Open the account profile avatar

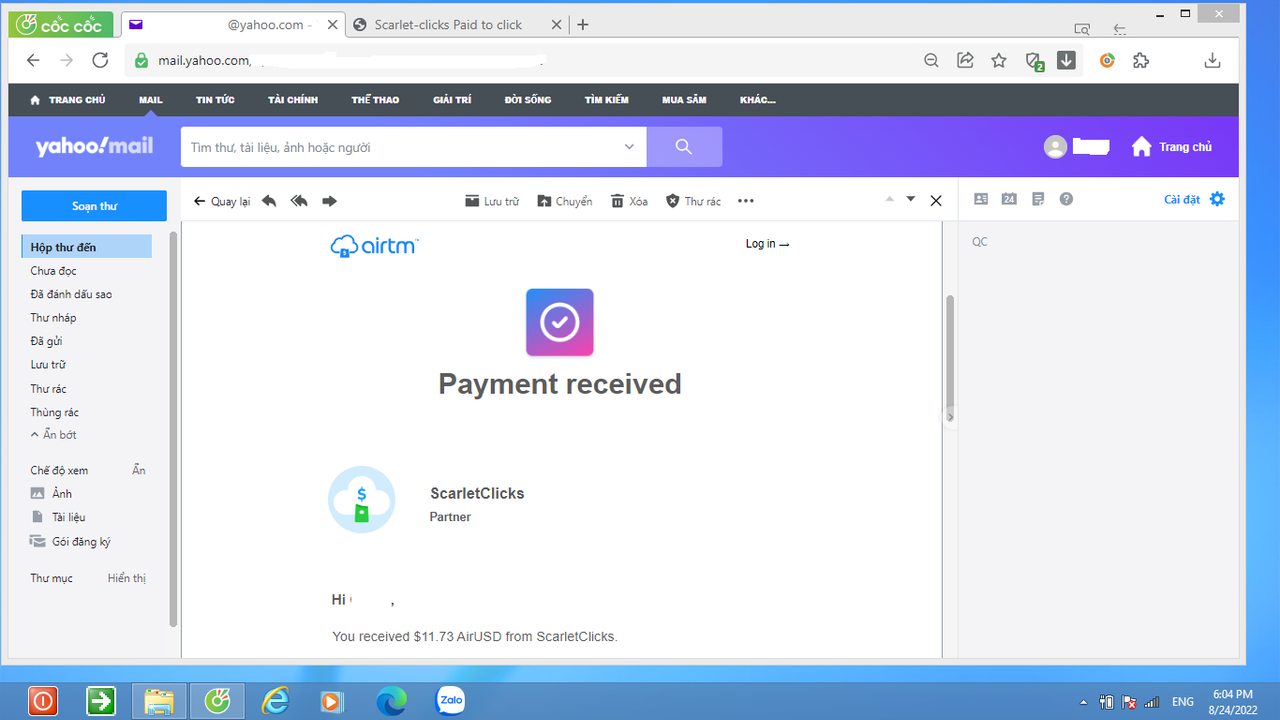(x=1055, y=147)
